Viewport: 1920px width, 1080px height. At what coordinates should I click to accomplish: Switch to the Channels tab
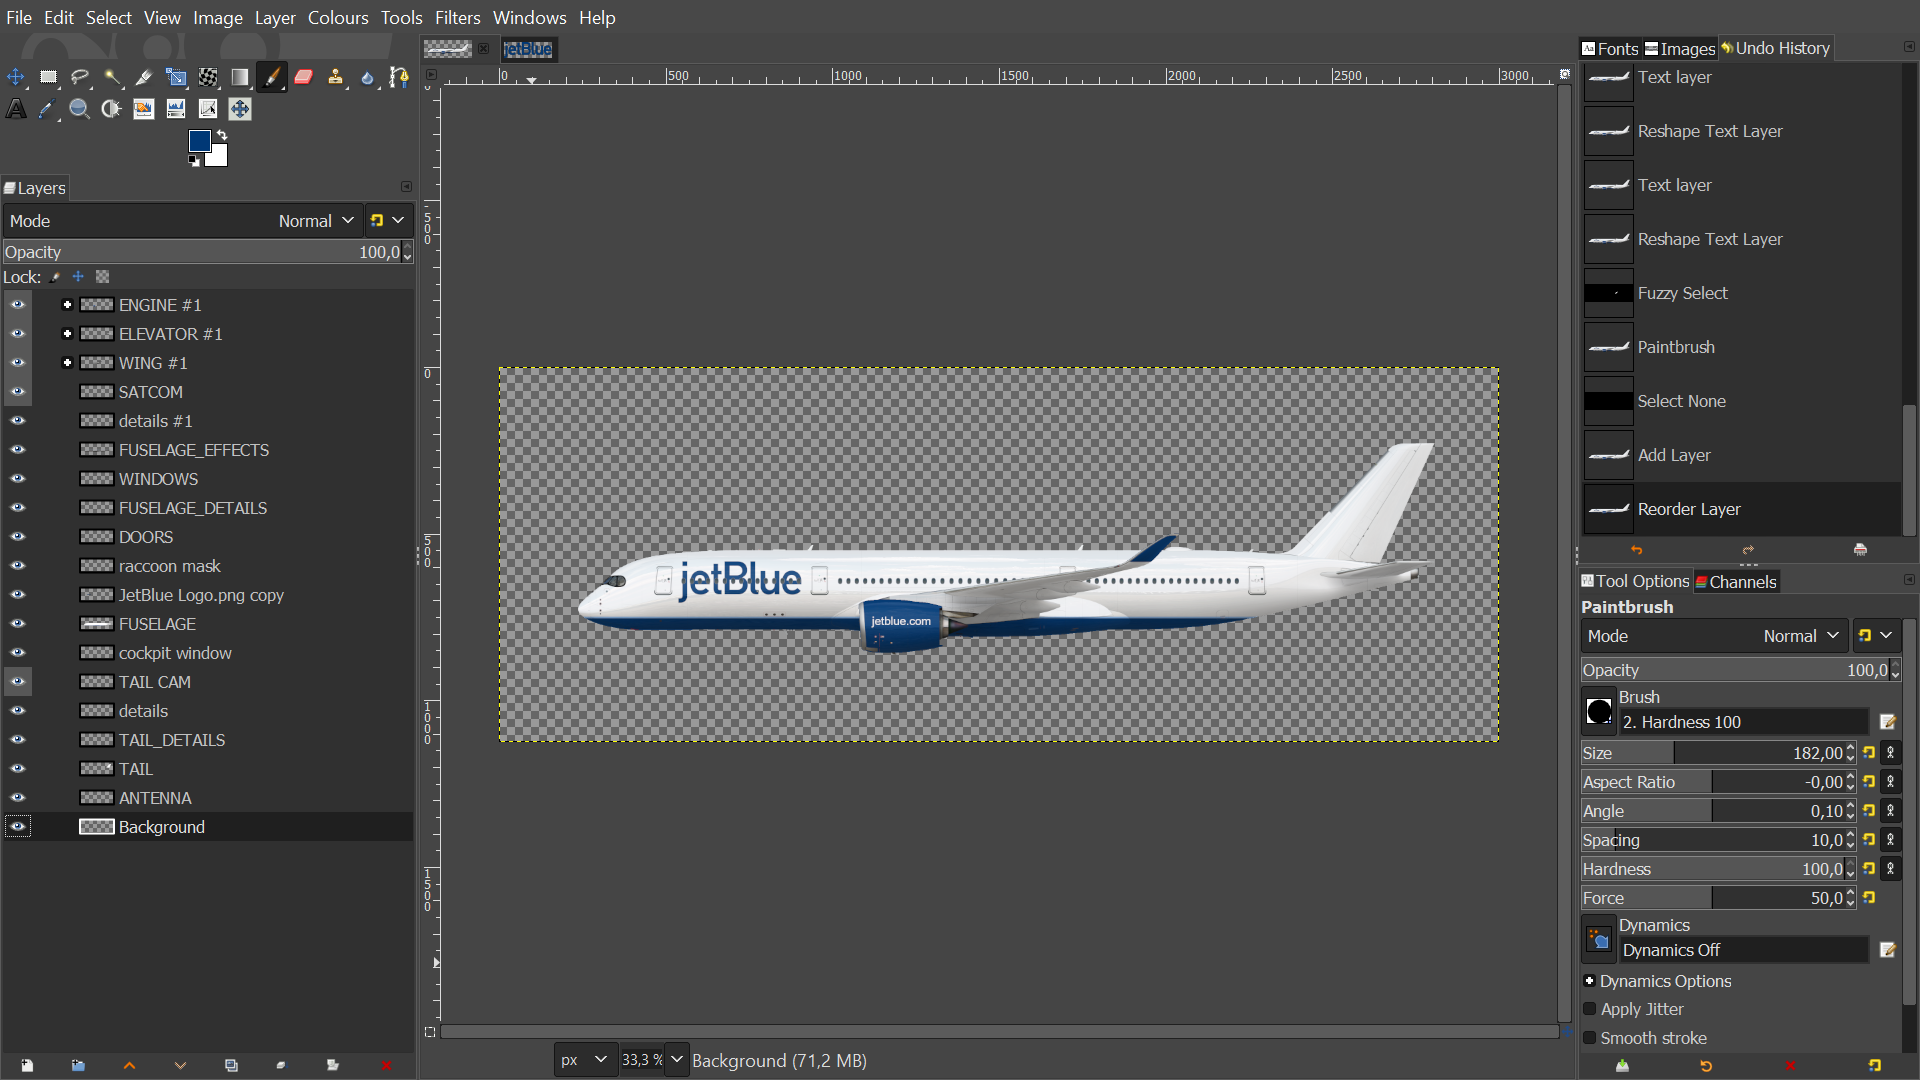(x=1736, y=582)
